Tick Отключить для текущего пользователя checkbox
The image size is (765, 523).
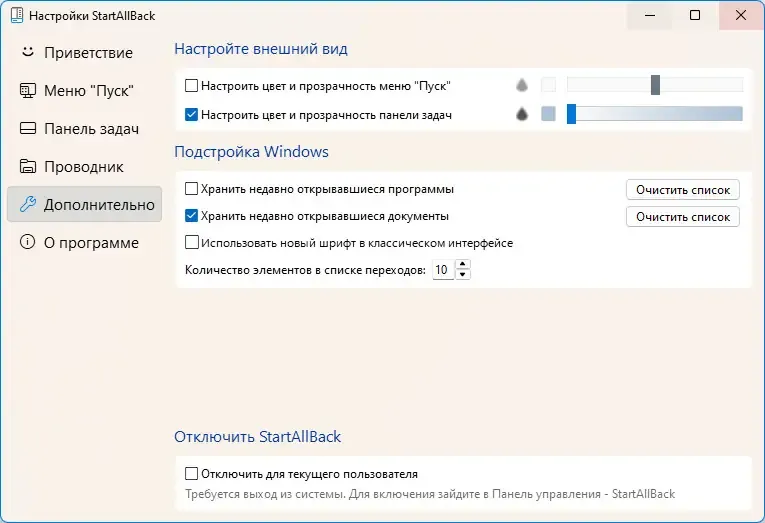coord(192,474)
